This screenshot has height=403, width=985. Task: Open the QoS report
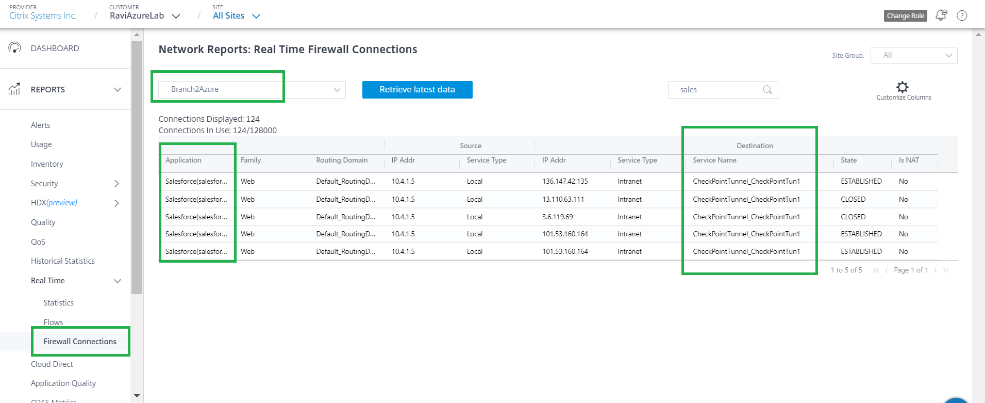(38, 242)
